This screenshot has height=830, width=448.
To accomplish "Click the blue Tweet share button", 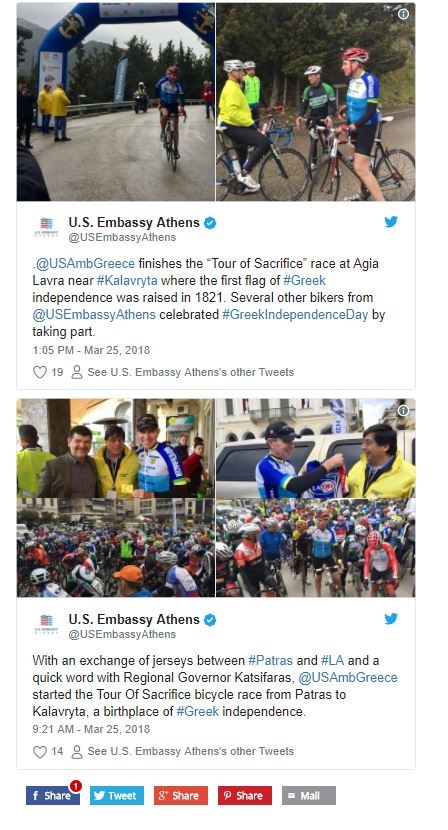I will [x=117, y=796].
